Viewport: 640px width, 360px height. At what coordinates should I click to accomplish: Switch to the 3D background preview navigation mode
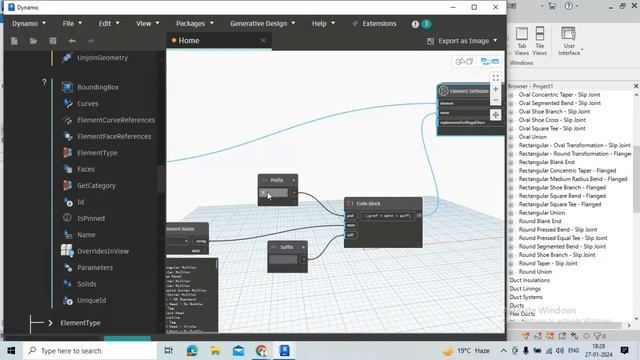[x=464, y=61]
